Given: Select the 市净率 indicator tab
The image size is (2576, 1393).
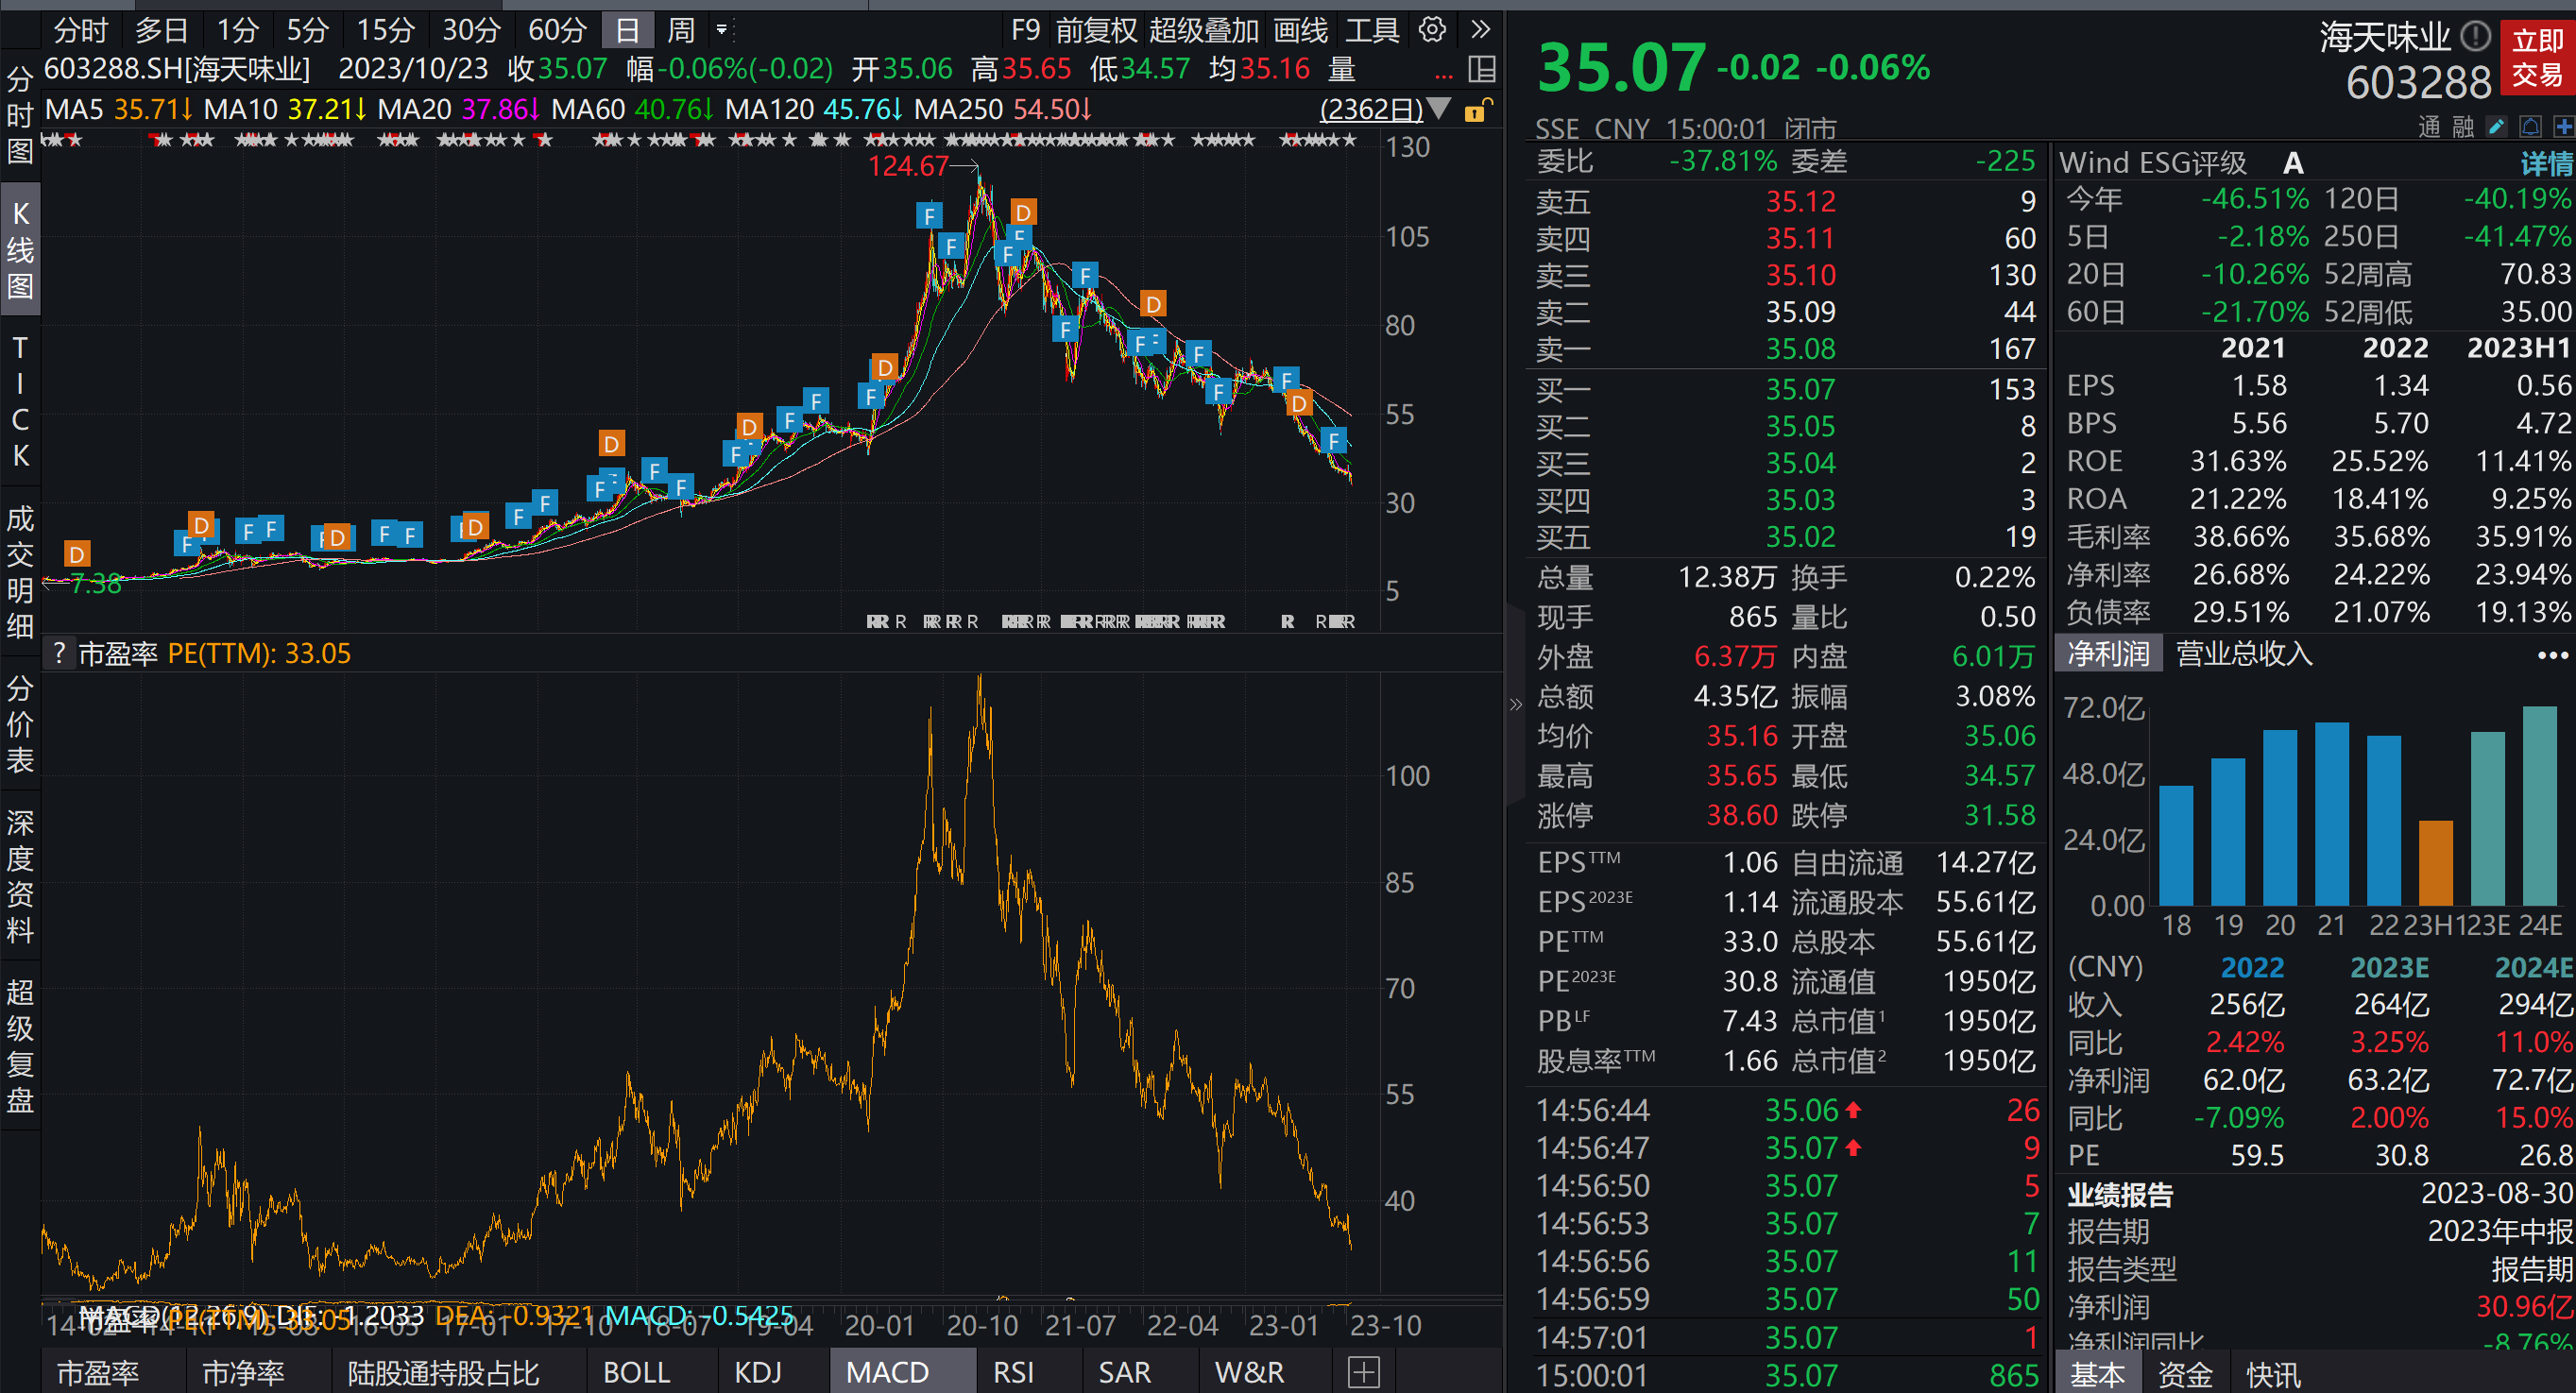Looking at the screenshot, I should pyautogui.click(x=244, y=1372).
